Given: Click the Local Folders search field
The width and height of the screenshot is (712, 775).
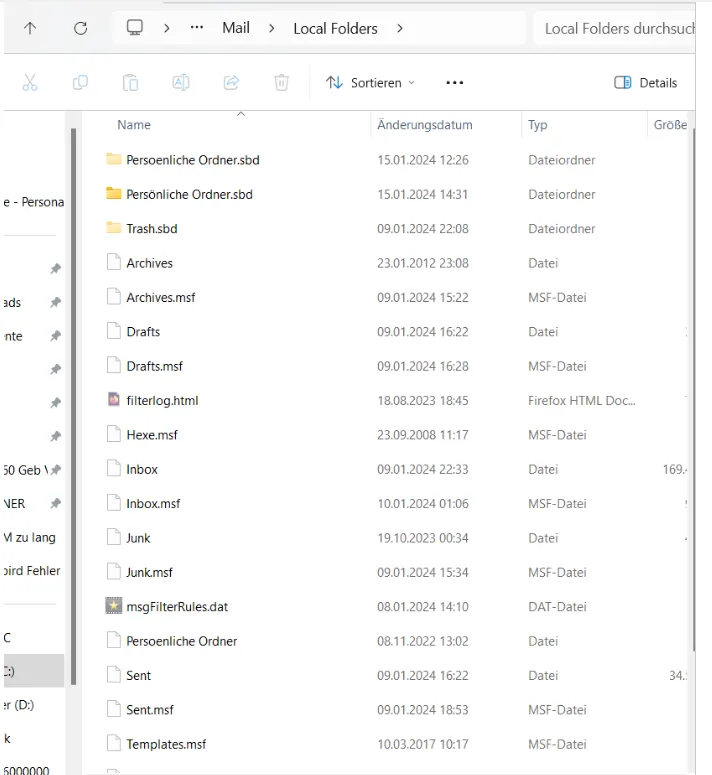Looking at the screenshot, I should pos(616,29).
